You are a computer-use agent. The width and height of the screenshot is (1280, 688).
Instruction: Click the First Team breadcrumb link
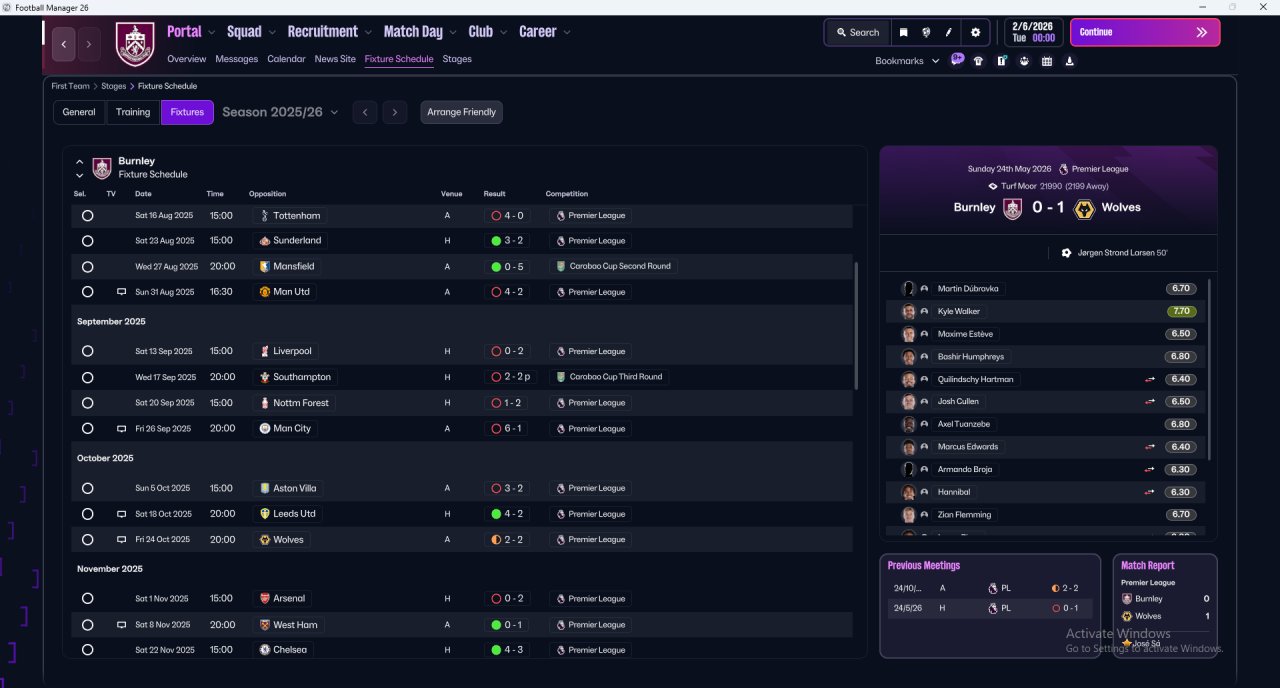[x=71, y=86]
